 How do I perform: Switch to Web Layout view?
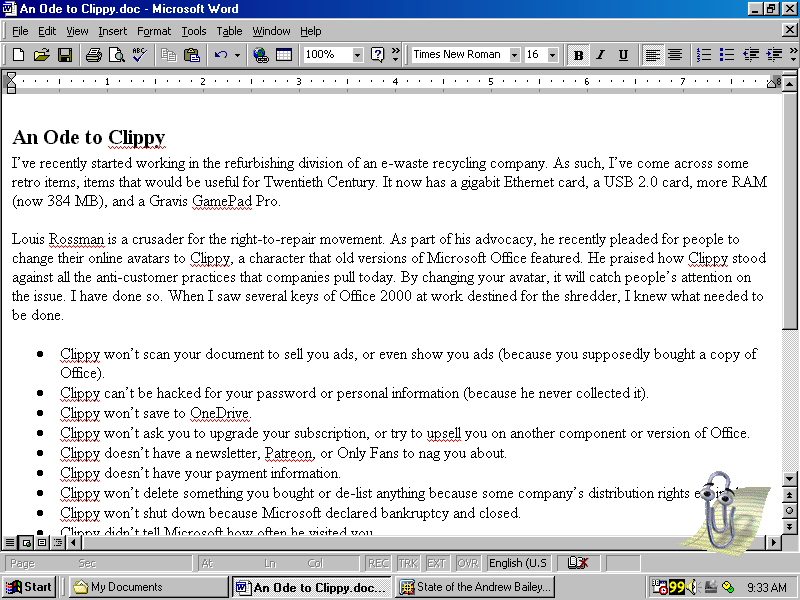pyautogui.click(x=26, y=542)
